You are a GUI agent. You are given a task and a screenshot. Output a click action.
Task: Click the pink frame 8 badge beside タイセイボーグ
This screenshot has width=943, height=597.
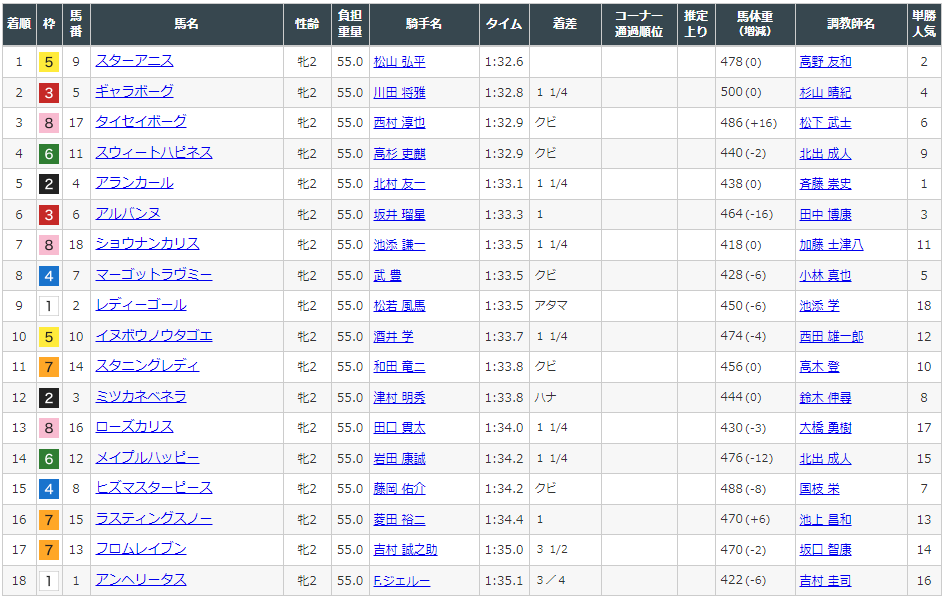click(48, 123)
